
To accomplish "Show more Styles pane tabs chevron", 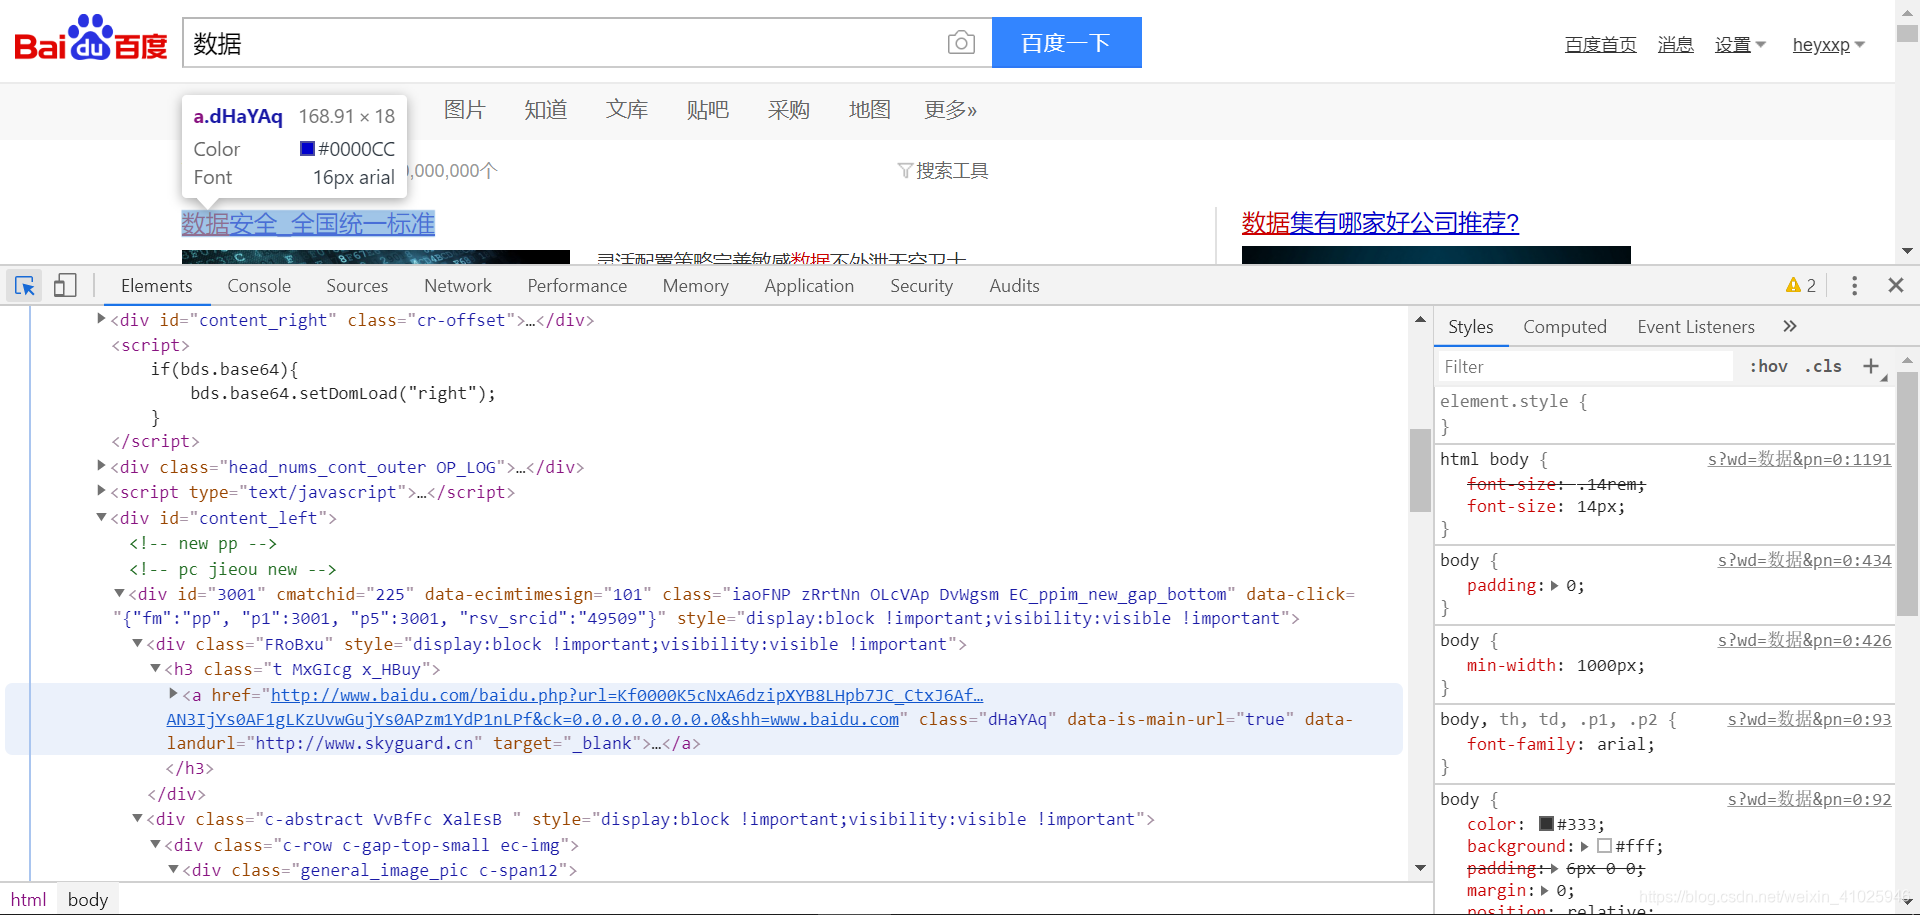I will pyautogui.click(x=1790, y=326).
